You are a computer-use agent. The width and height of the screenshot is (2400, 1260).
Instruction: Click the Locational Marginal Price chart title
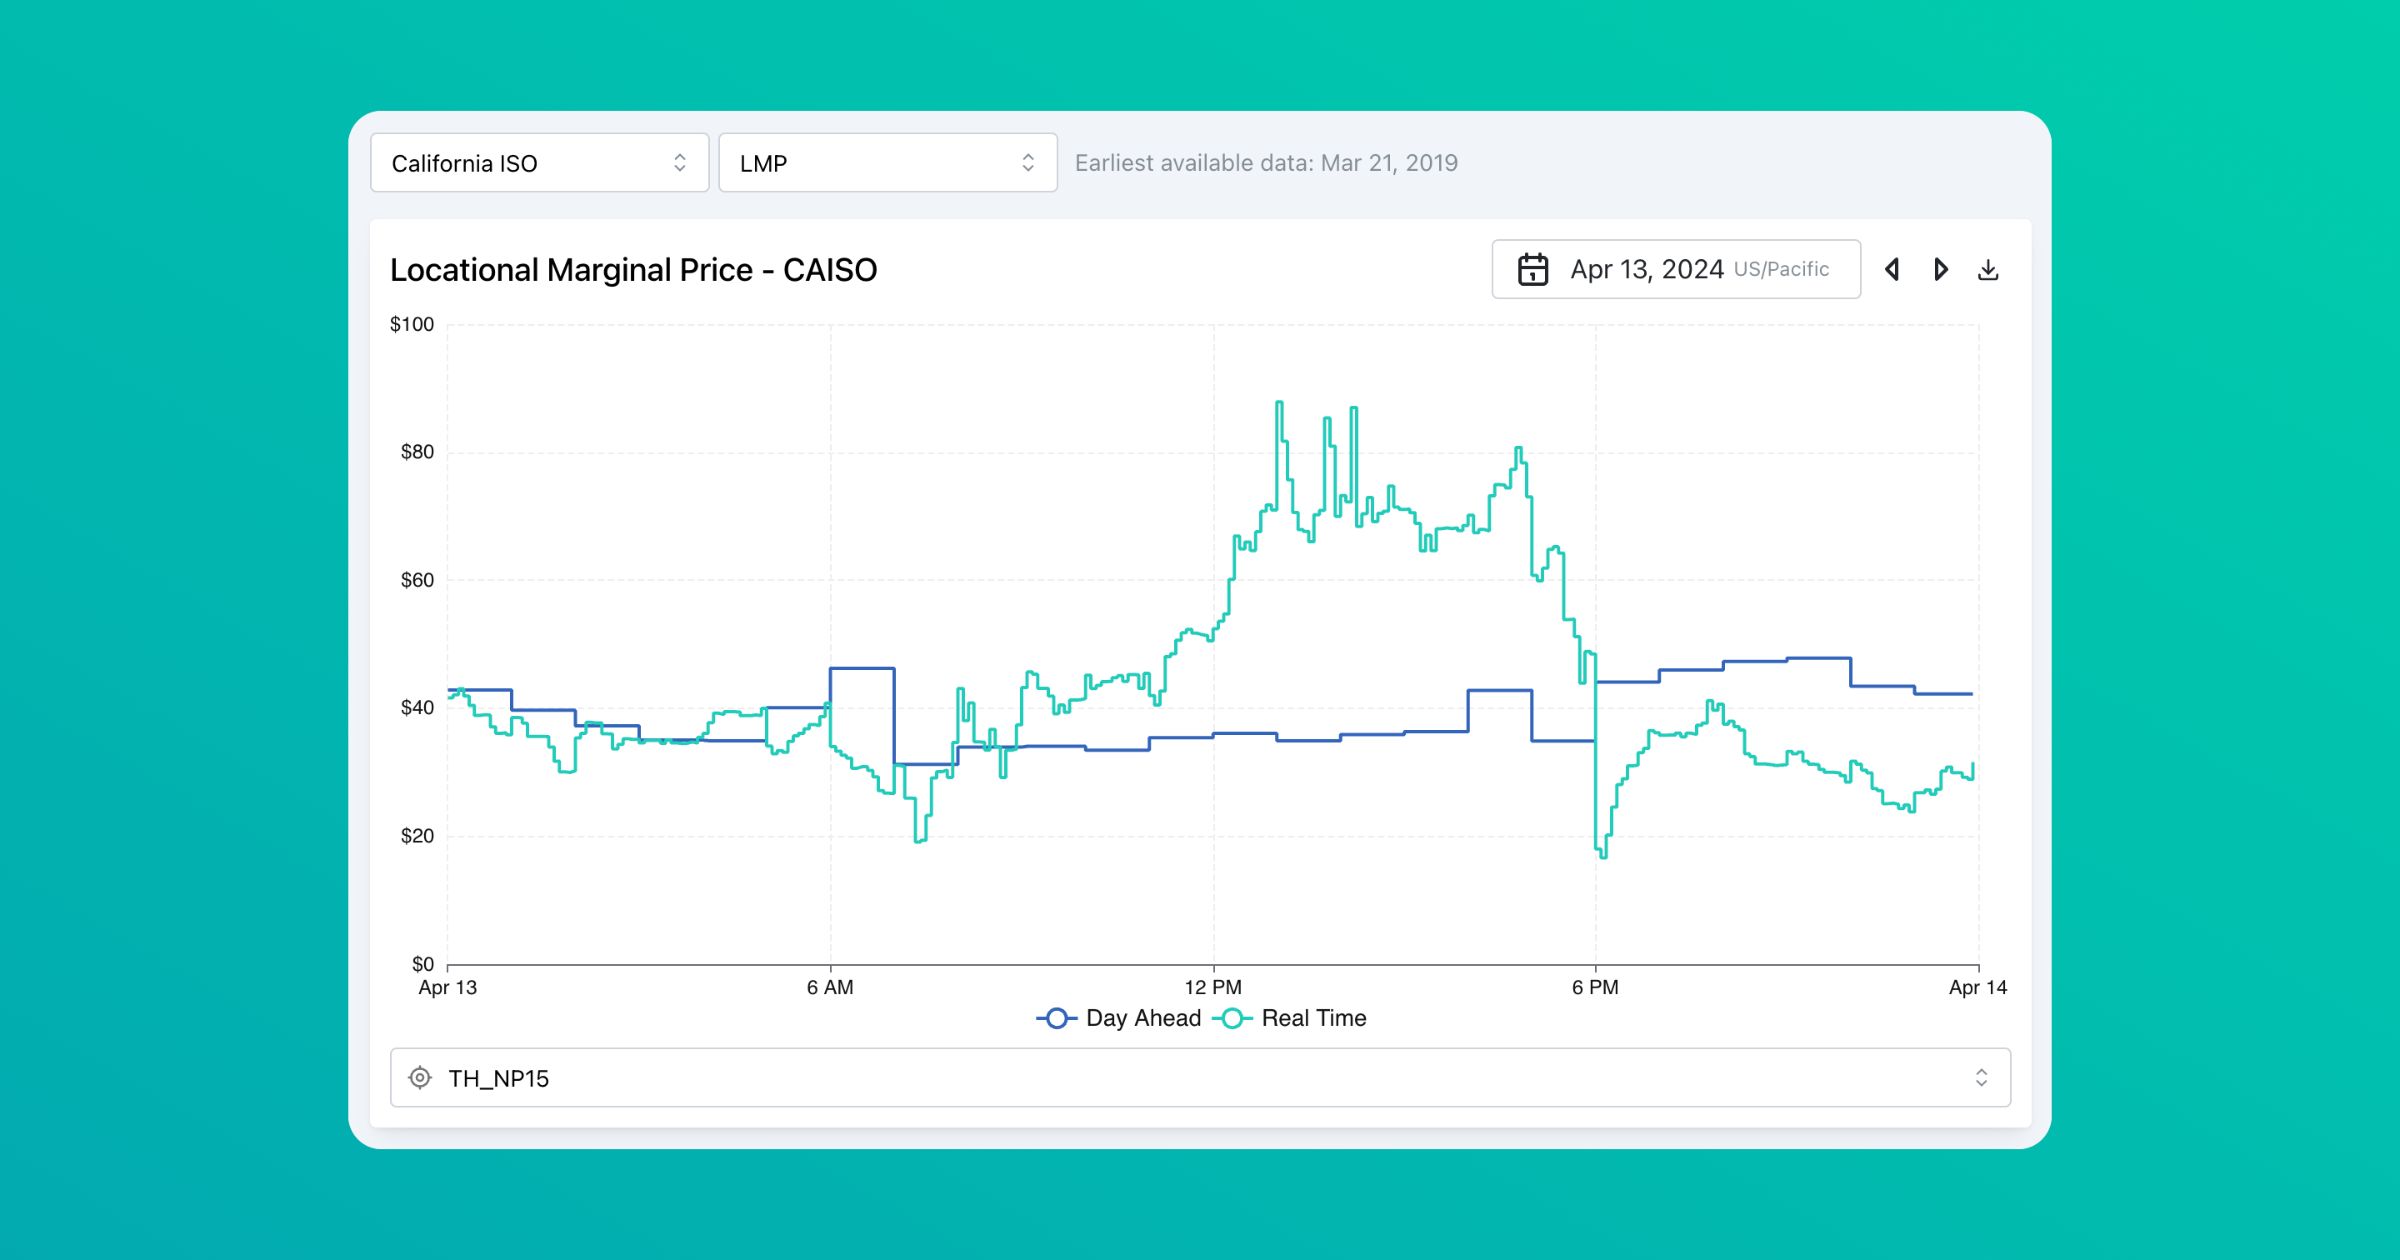[x=634, y=269]
